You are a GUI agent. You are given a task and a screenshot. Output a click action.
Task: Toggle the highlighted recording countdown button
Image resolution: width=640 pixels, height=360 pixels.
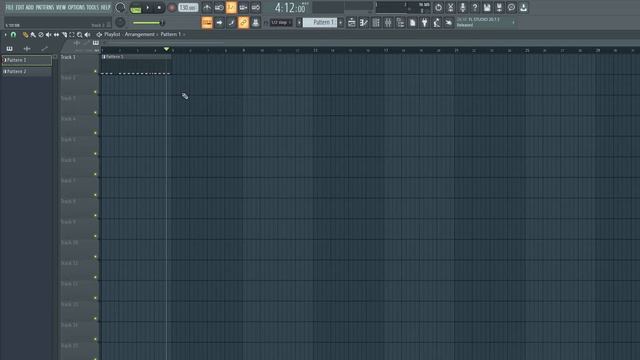[x=231, y=7]
